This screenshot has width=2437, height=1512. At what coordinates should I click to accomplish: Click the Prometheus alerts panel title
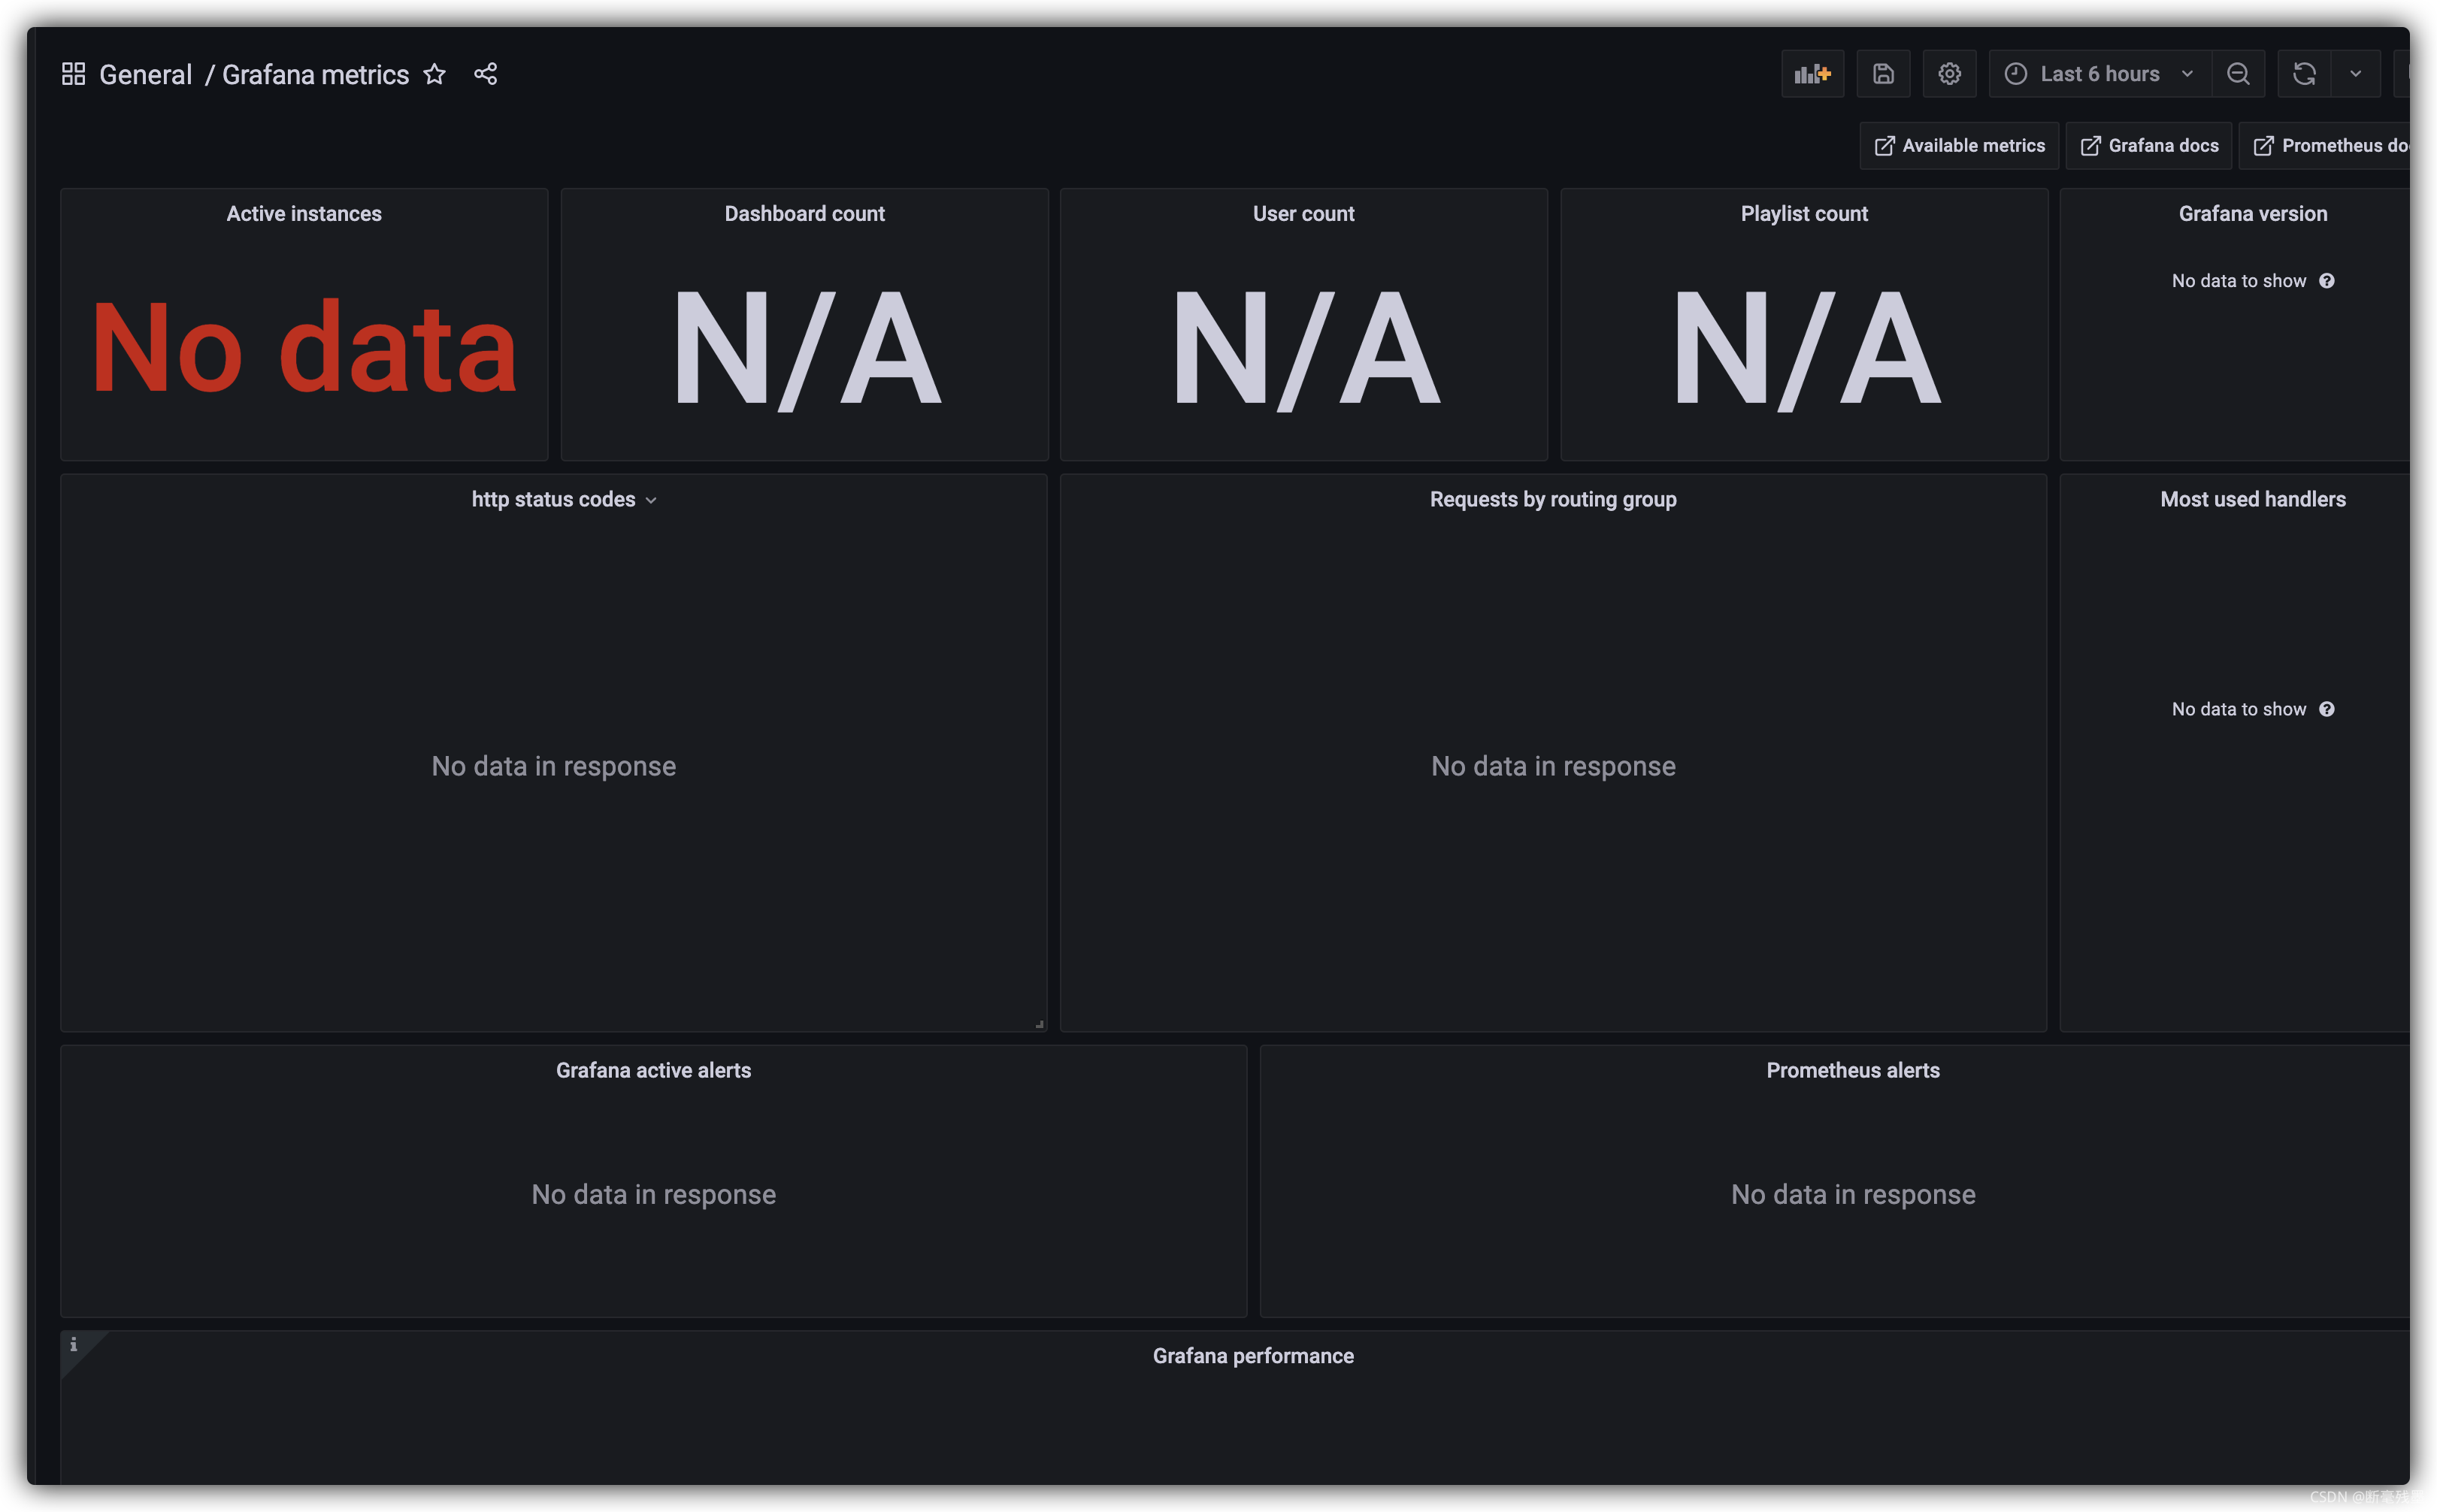[x=1853, y=1071]
